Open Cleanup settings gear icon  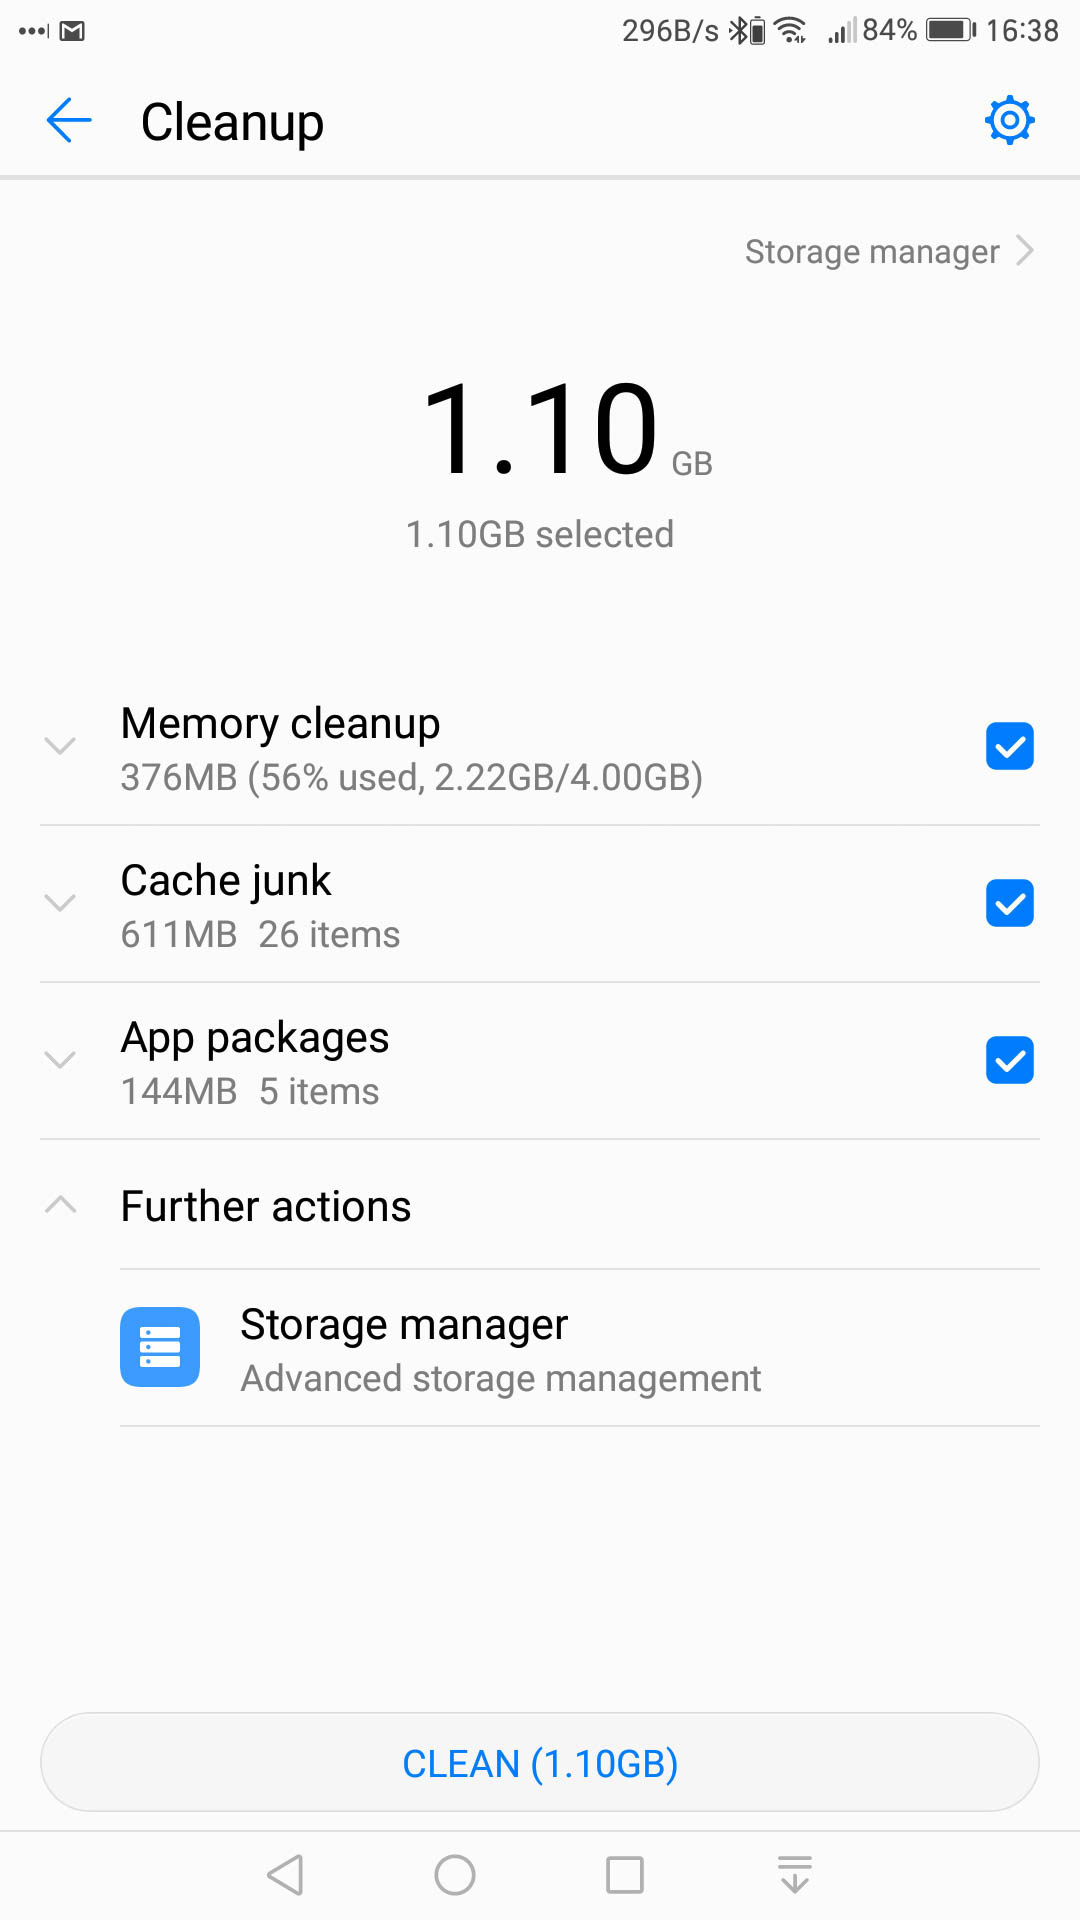coord(1009,121)
